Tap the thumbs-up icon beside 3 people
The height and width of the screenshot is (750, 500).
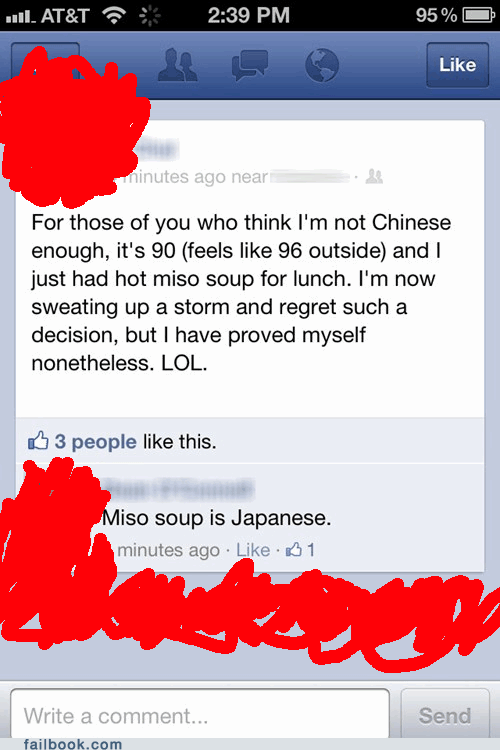pos(38,441)
